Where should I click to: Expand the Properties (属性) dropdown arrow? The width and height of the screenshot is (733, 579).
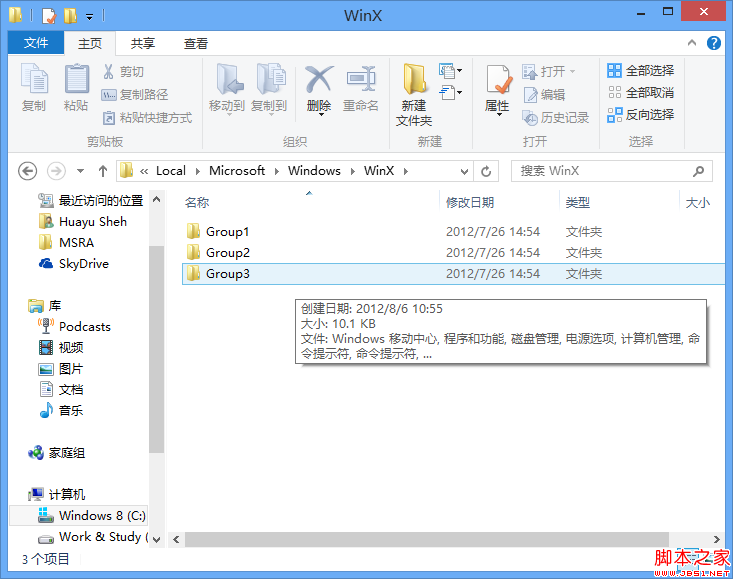(x=499, y=114)
